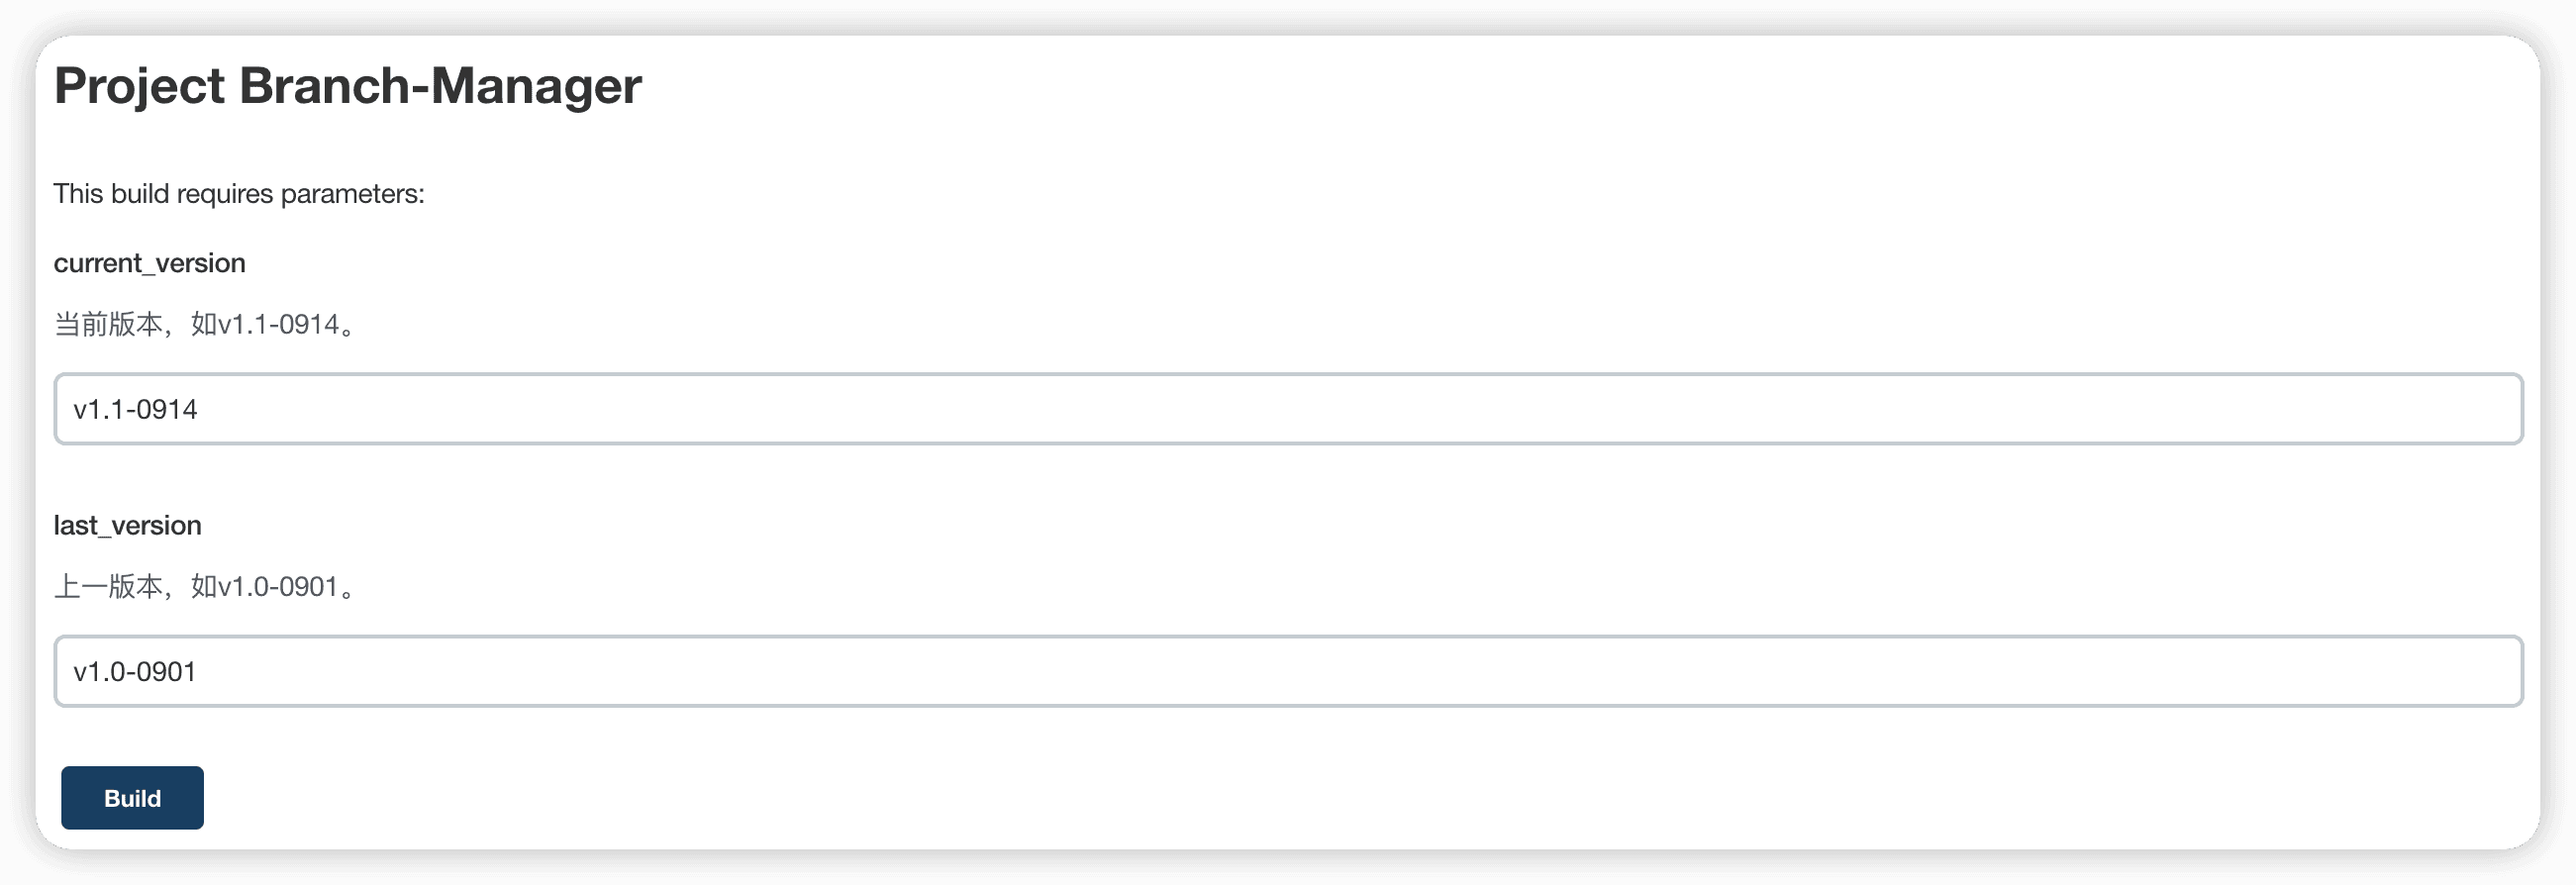Click the word 'Project' in the title

tap(140, 86)
